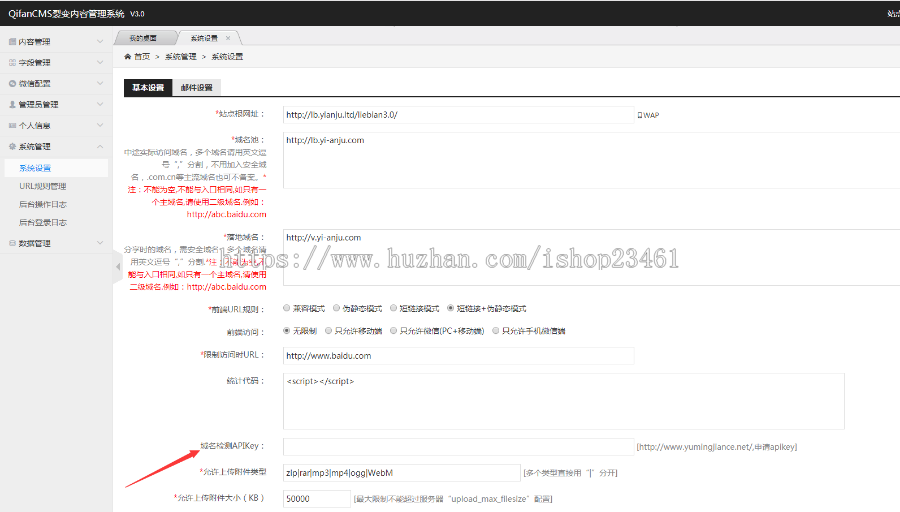This screenshot has height=512, width=900.
Task: Expand the 个人信息 chevron
Action: 100,126
